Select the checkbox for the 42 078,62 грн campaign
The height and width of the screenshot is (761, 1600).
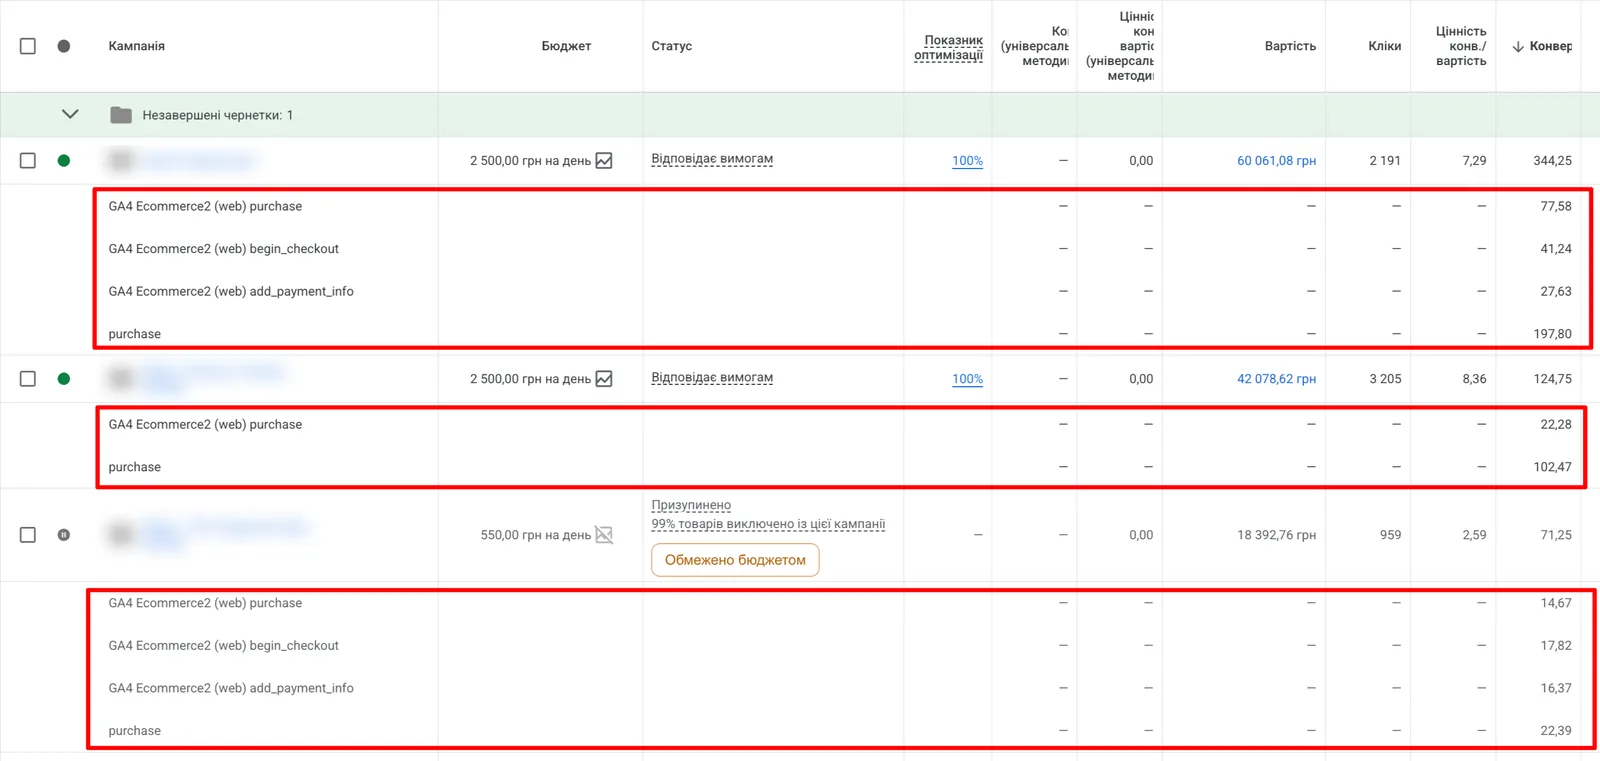pyautogui.click(x=28, y=379)
